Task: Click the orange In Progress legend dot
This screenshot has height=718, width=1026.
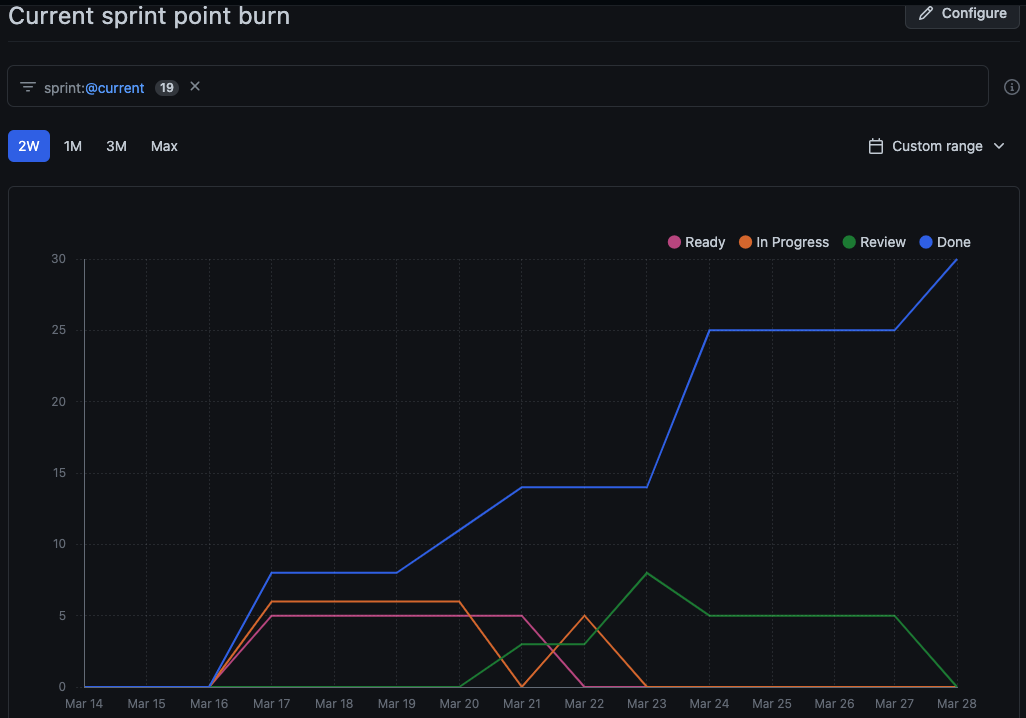Action: pos(745,242)
